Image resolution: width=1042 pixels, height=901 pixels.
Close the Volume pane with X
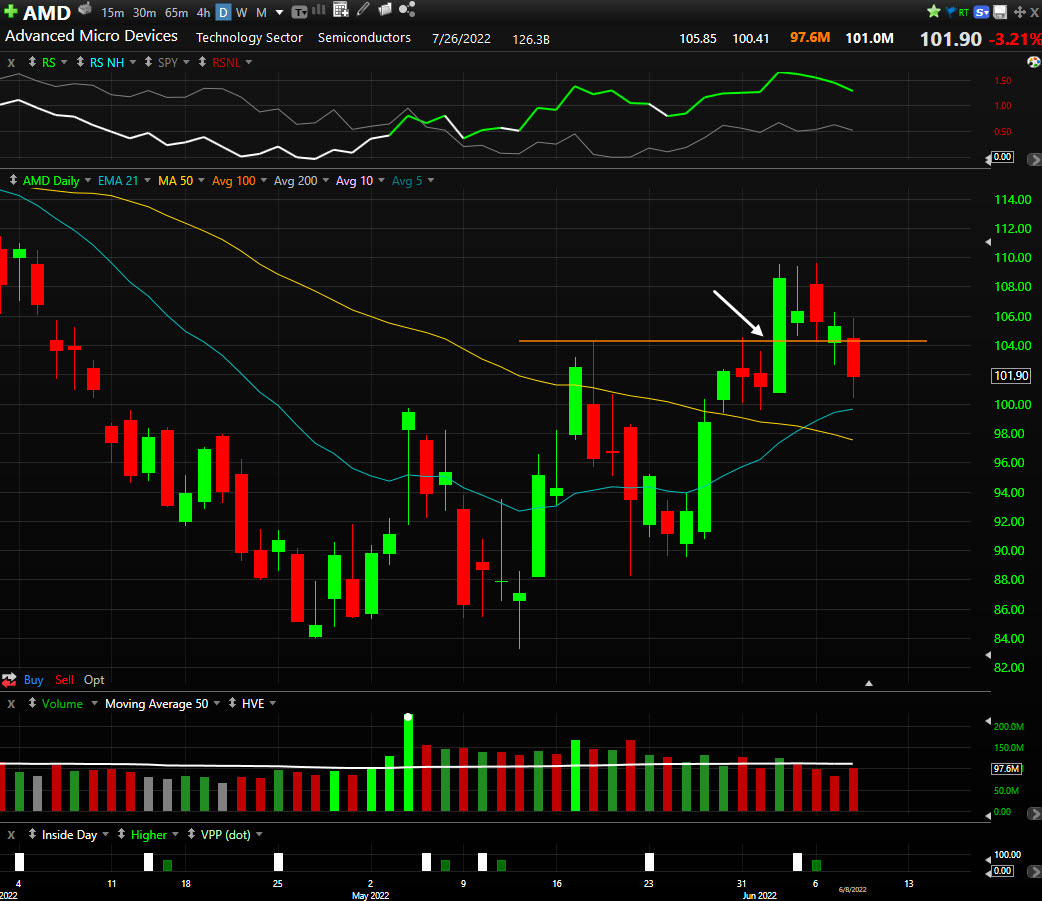(x=11, y=704)
